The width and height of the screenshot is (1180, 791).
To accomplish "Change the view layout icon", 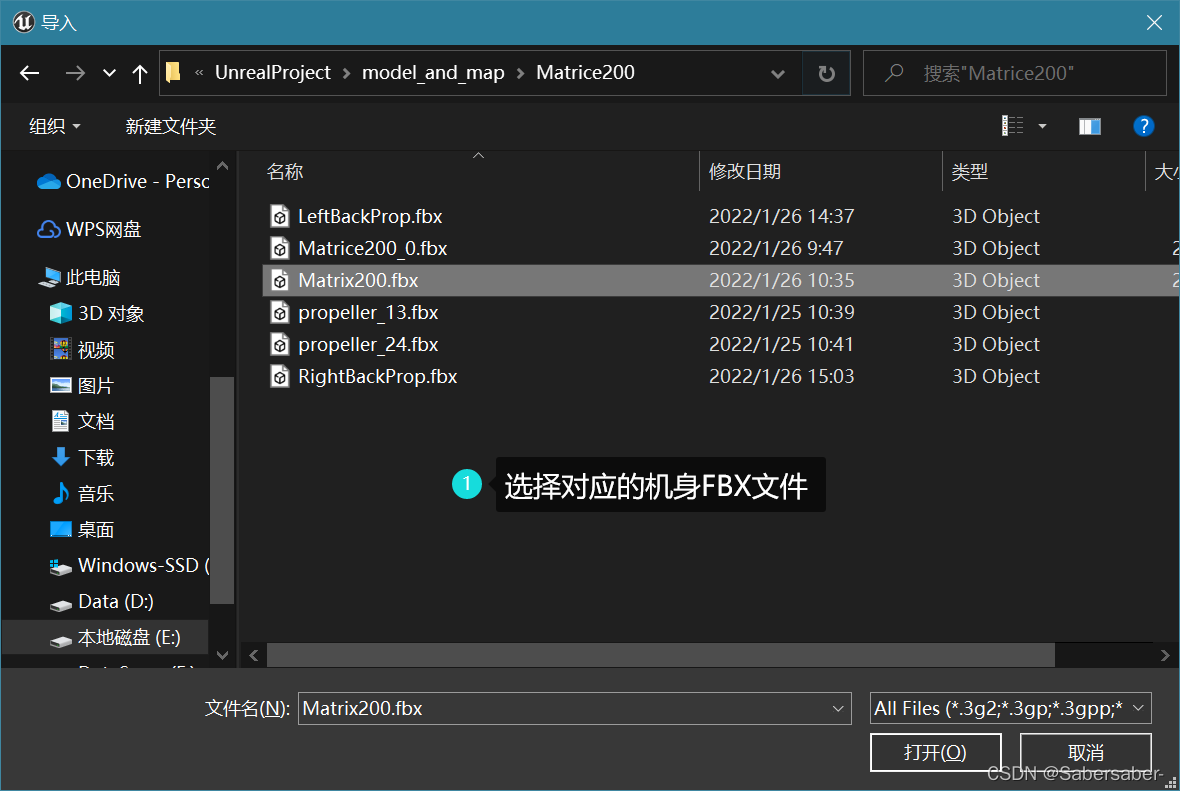I will (1012, 126).
